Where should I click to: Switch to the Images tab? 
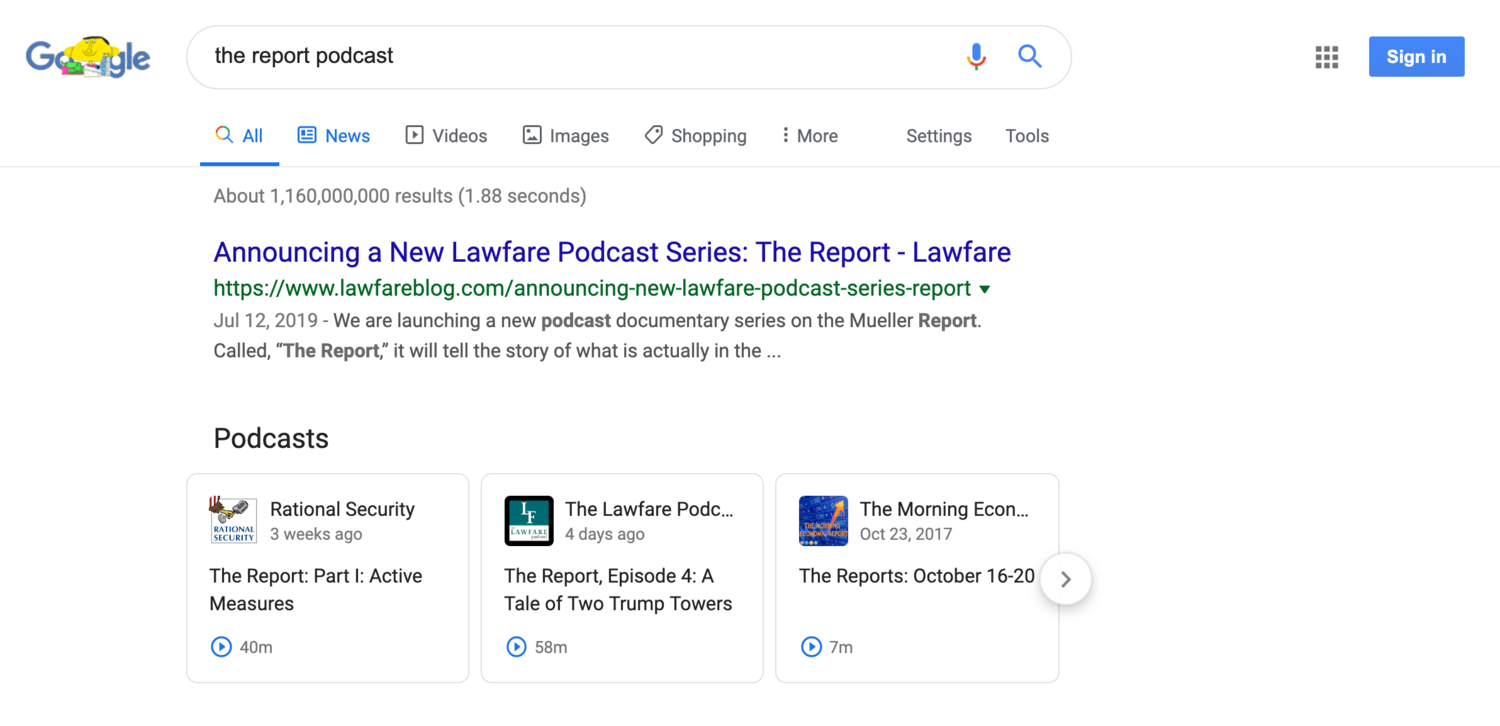[578, 135]
